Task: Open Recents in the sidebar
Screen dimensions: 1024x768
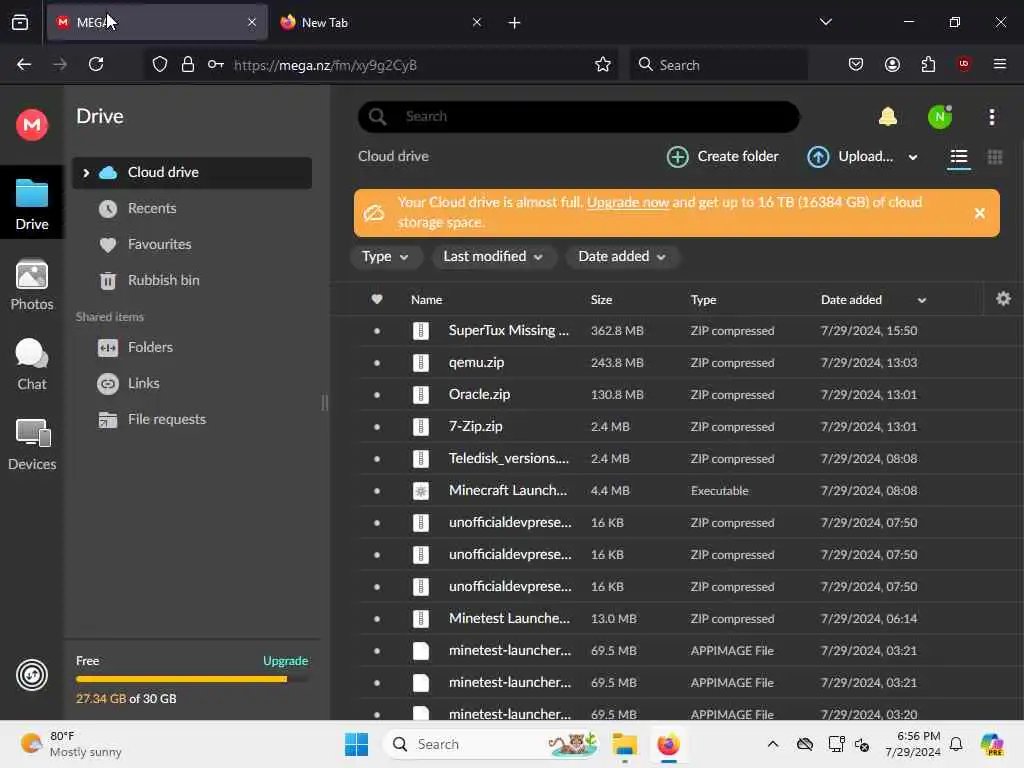Action: pos(152,208)
